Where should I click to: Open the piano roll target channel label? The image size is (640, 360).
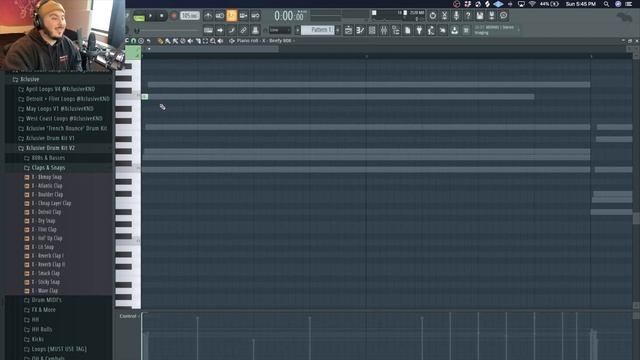[264, 41]
